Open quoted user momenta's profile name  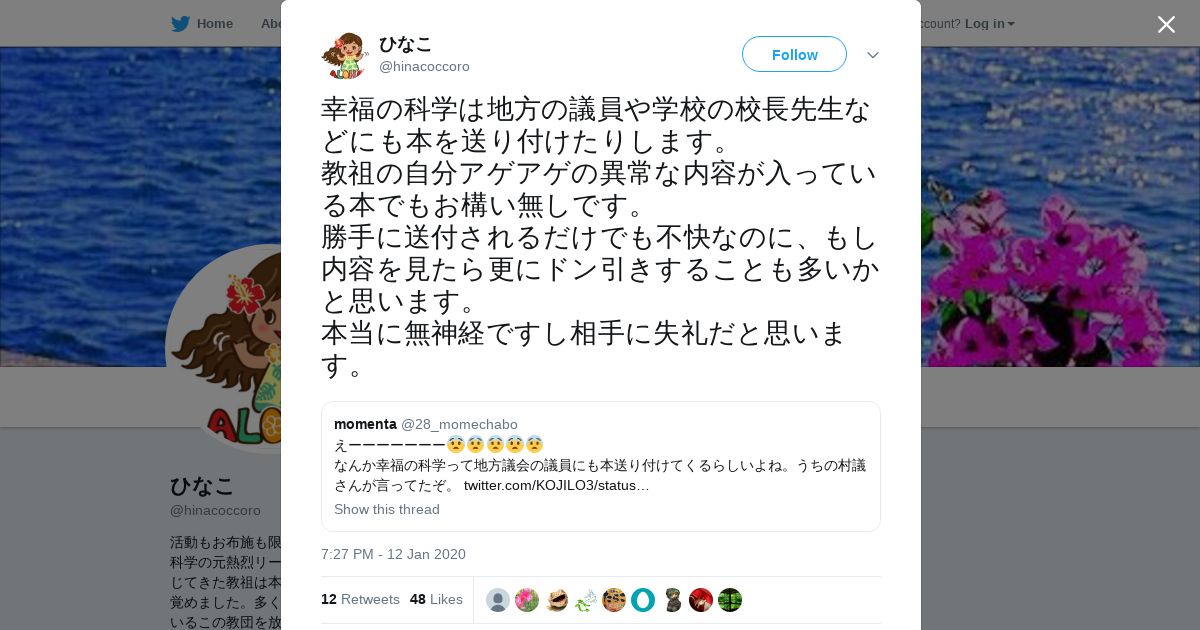click(x=365, y=424)
